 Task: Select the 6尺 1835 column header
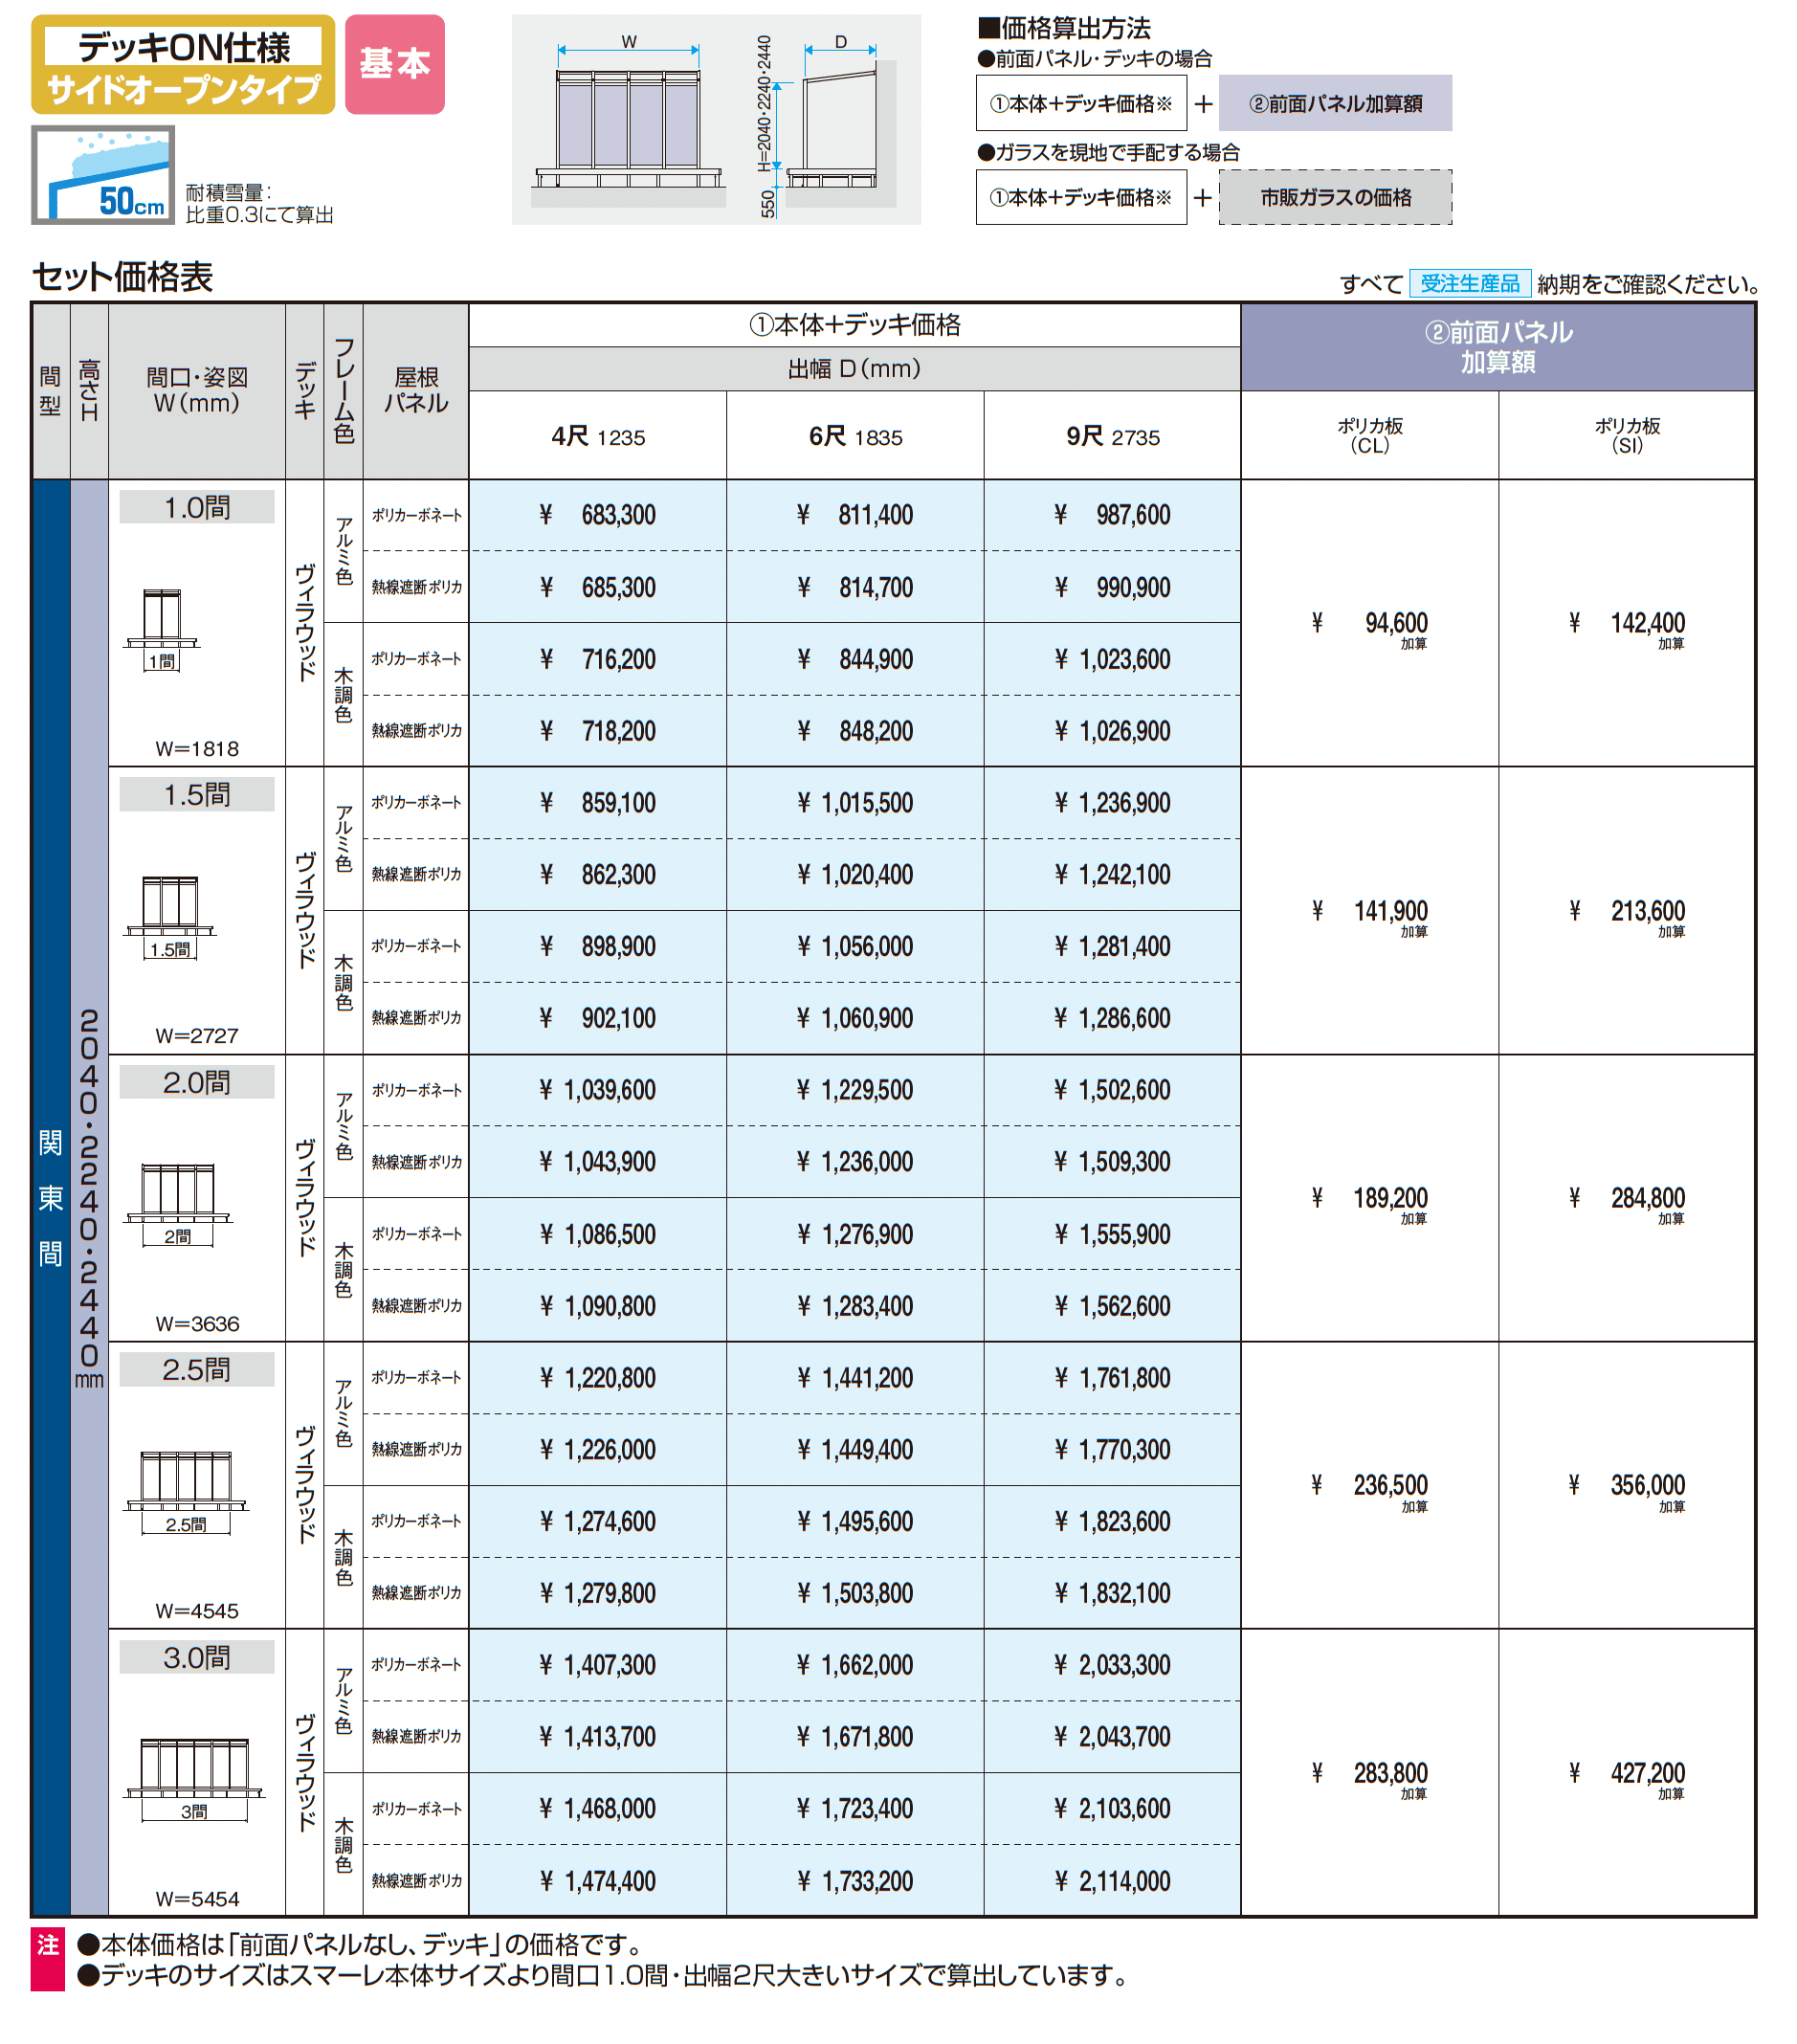(855, 436)
